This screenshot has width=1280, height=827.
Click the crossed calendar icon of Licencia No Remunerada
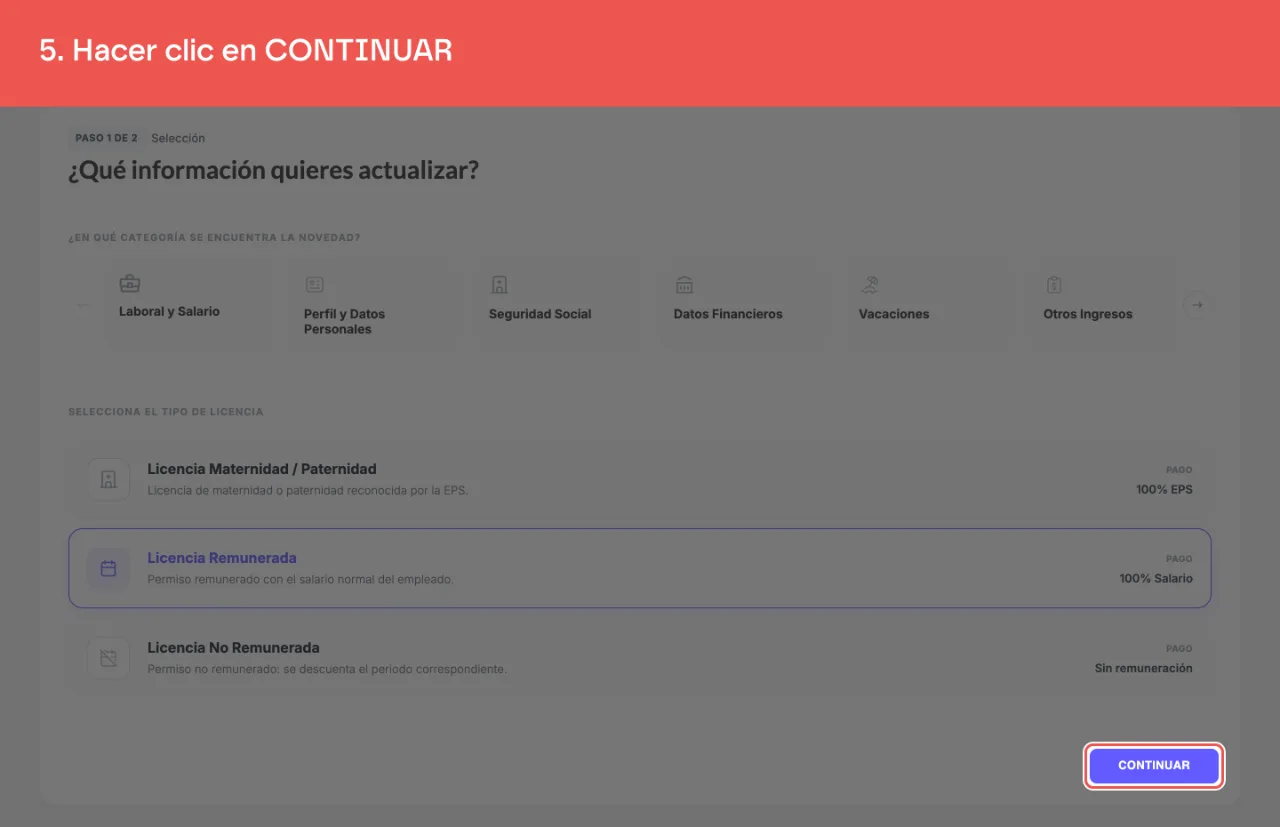tap(108, 658)
